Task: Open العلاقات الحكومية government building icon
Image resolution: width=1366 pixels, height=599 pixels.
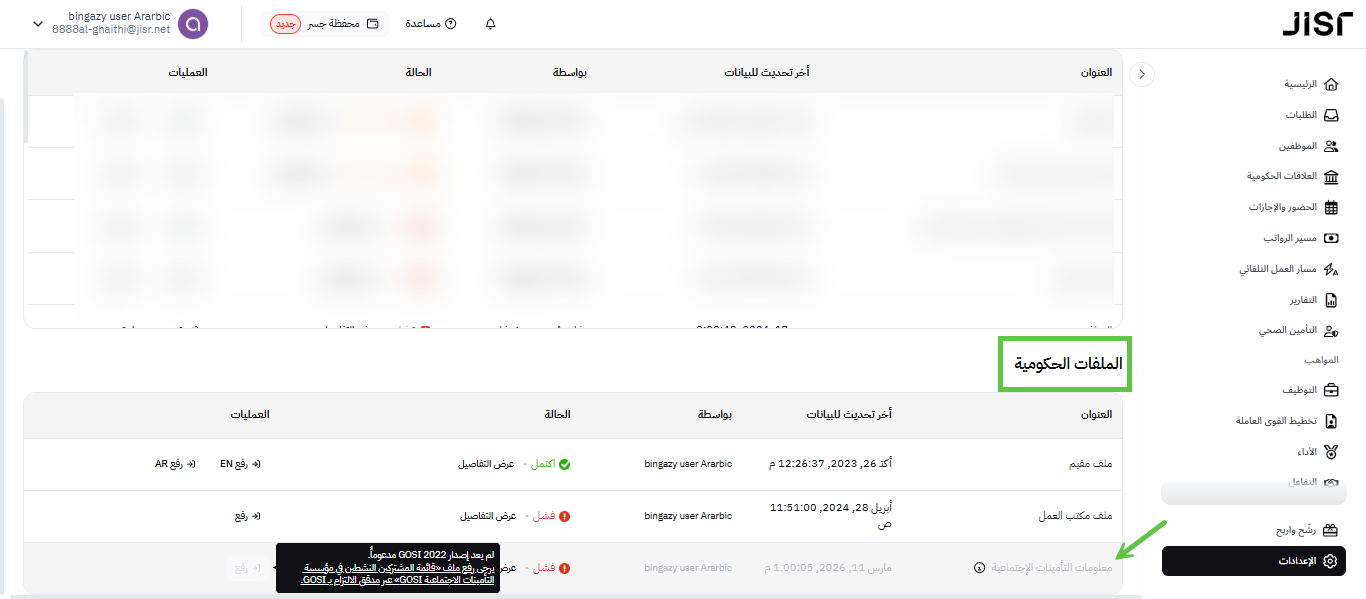Action: click(x=1331, y=177)
